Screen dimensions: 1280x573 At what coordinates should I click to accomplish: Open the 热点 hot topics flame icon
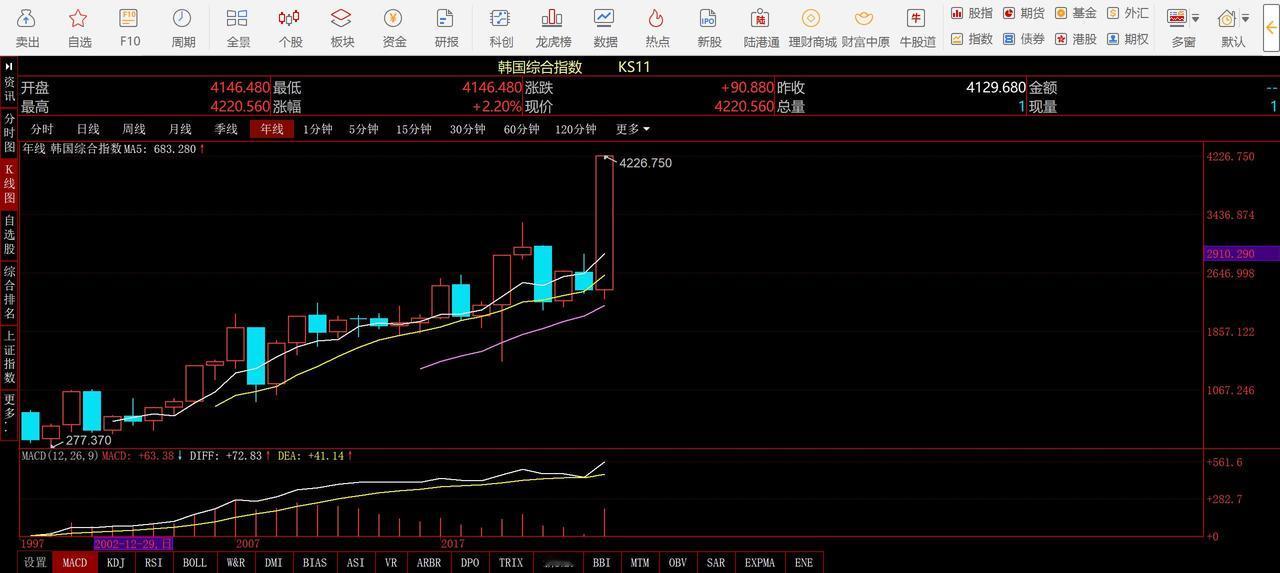(656, 27)
